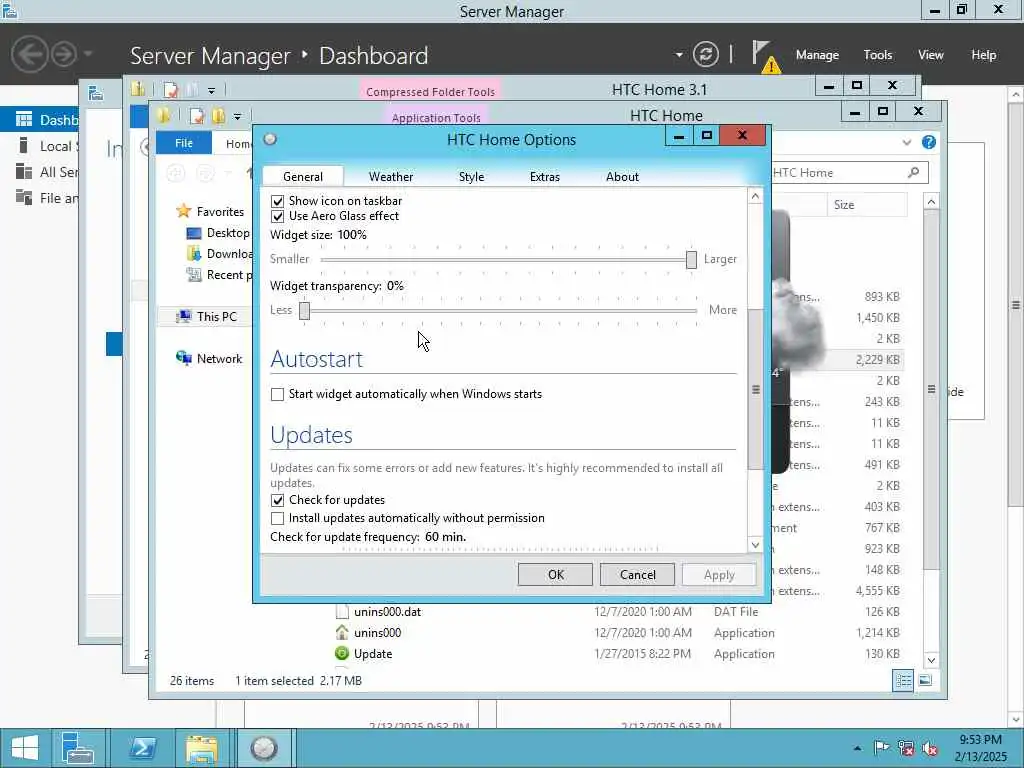The image size is (1024, 768).
Task: Open dropdown arrow left of refresh icon
Action: point(679,55)
